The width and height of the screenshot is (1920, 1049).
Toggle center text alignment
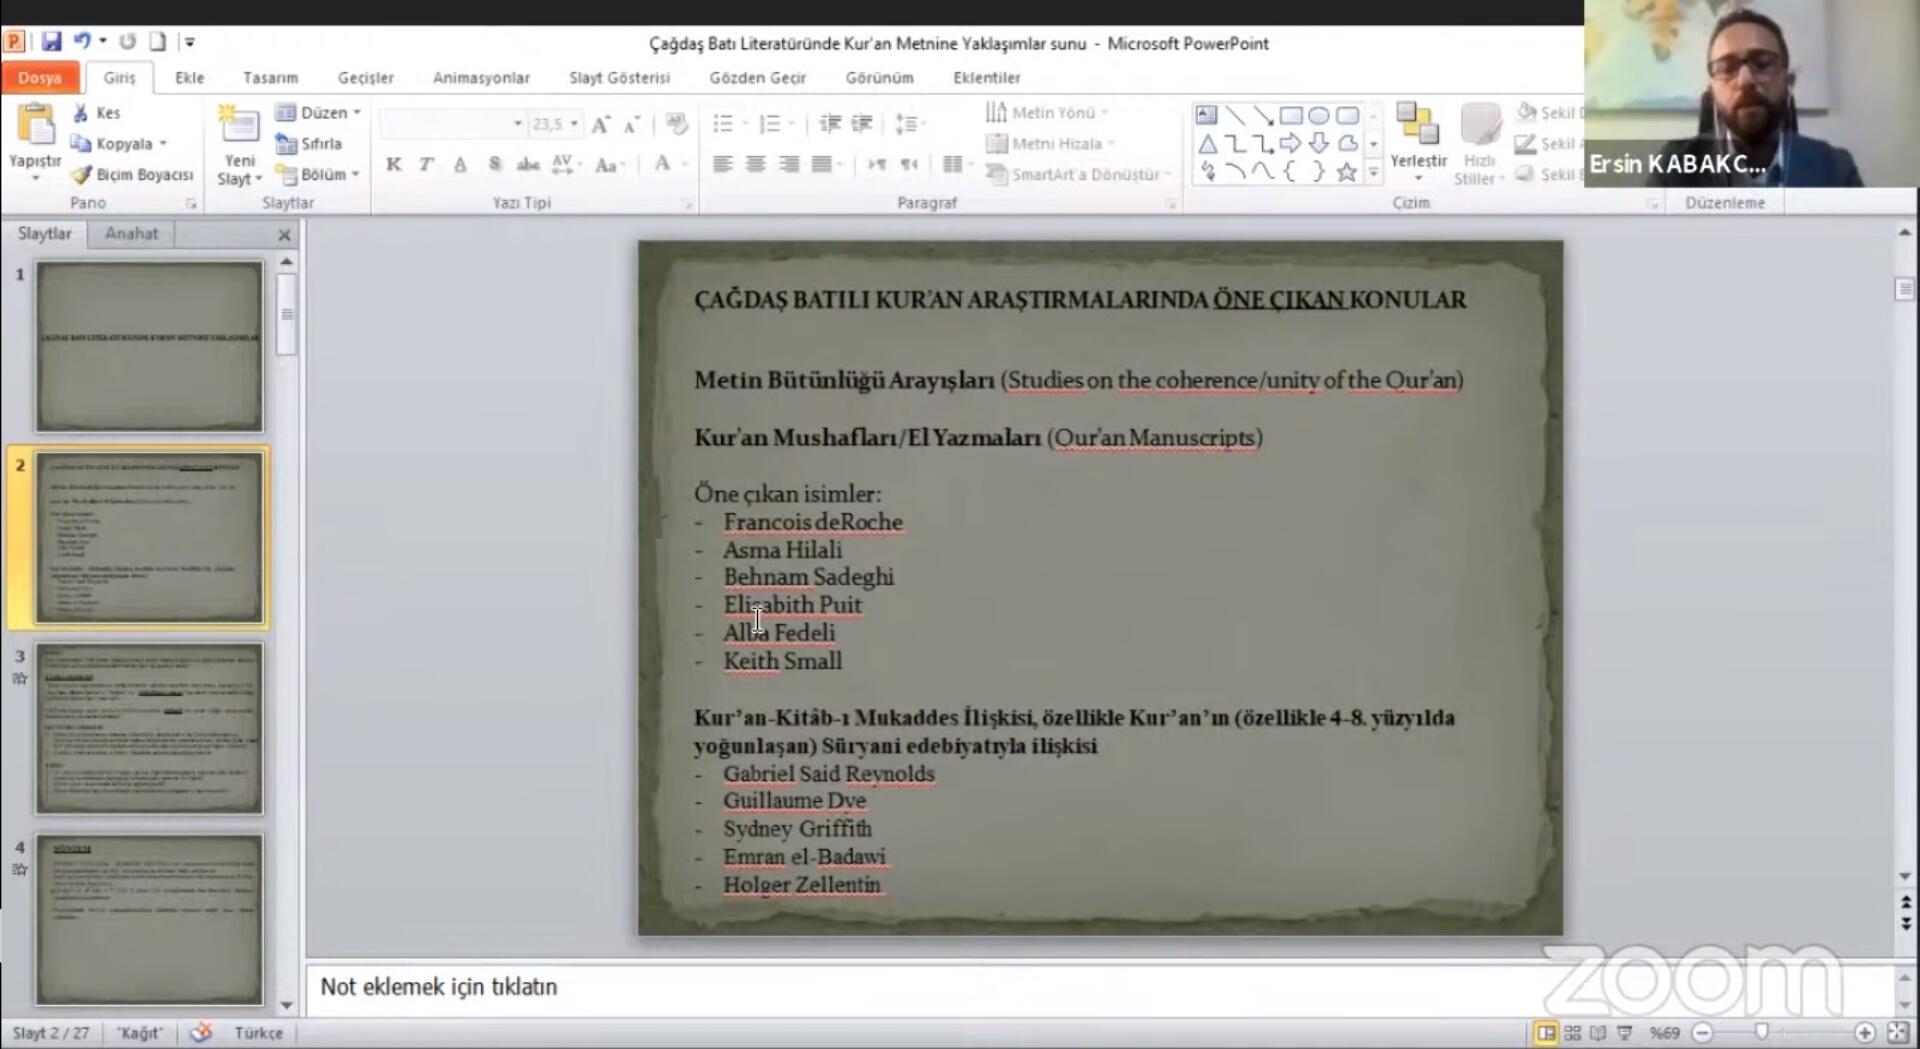(755, 164)
